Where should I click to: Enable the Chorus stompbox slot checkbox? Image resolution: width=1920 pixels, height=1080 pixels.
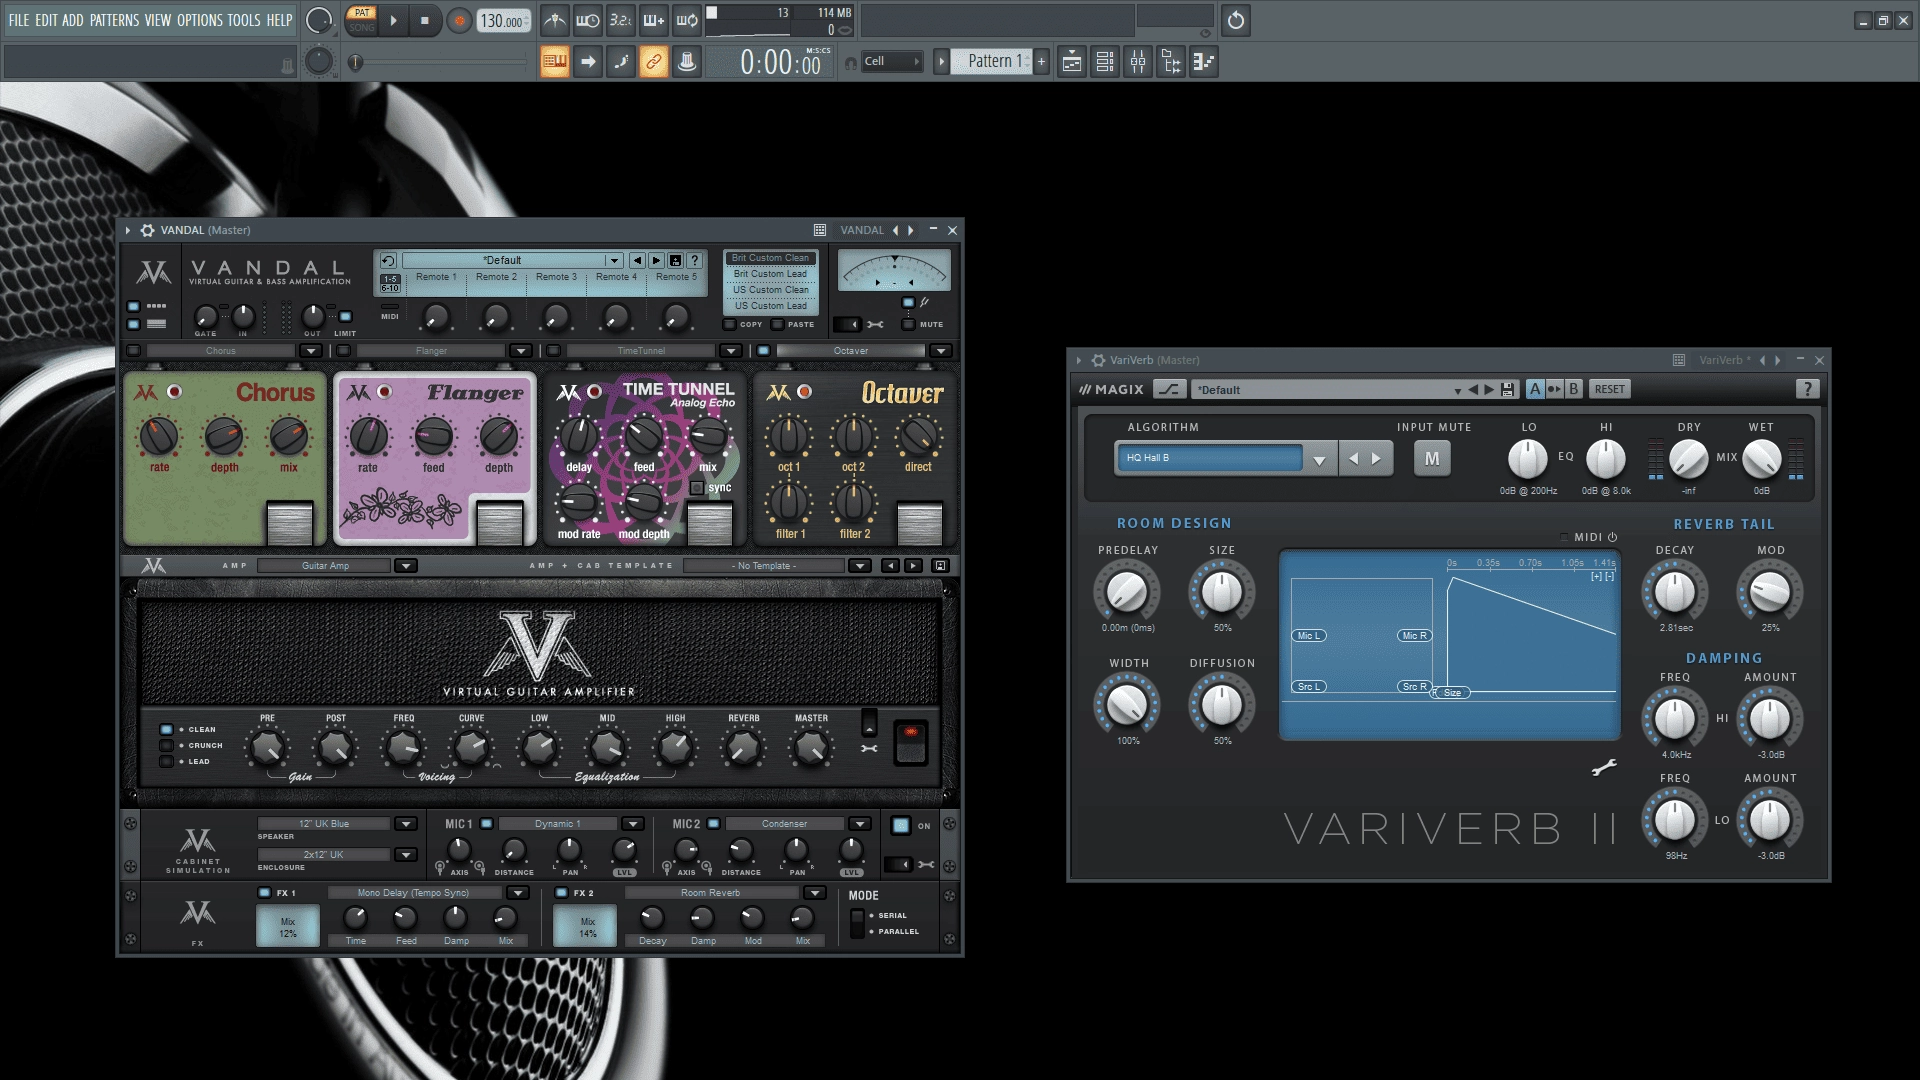point(133,351)
